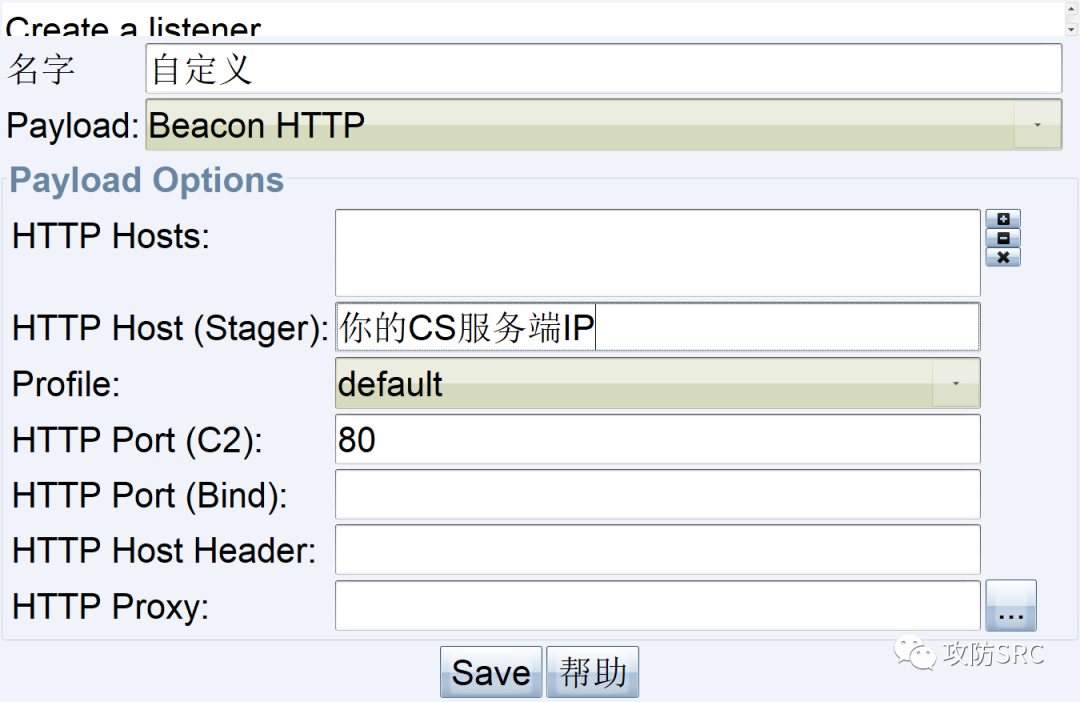The width and height of the screenshot is (1080, 702).
Task: Click the HTTP Proxy ellipsis browse button
Action: pos(1011,606)
